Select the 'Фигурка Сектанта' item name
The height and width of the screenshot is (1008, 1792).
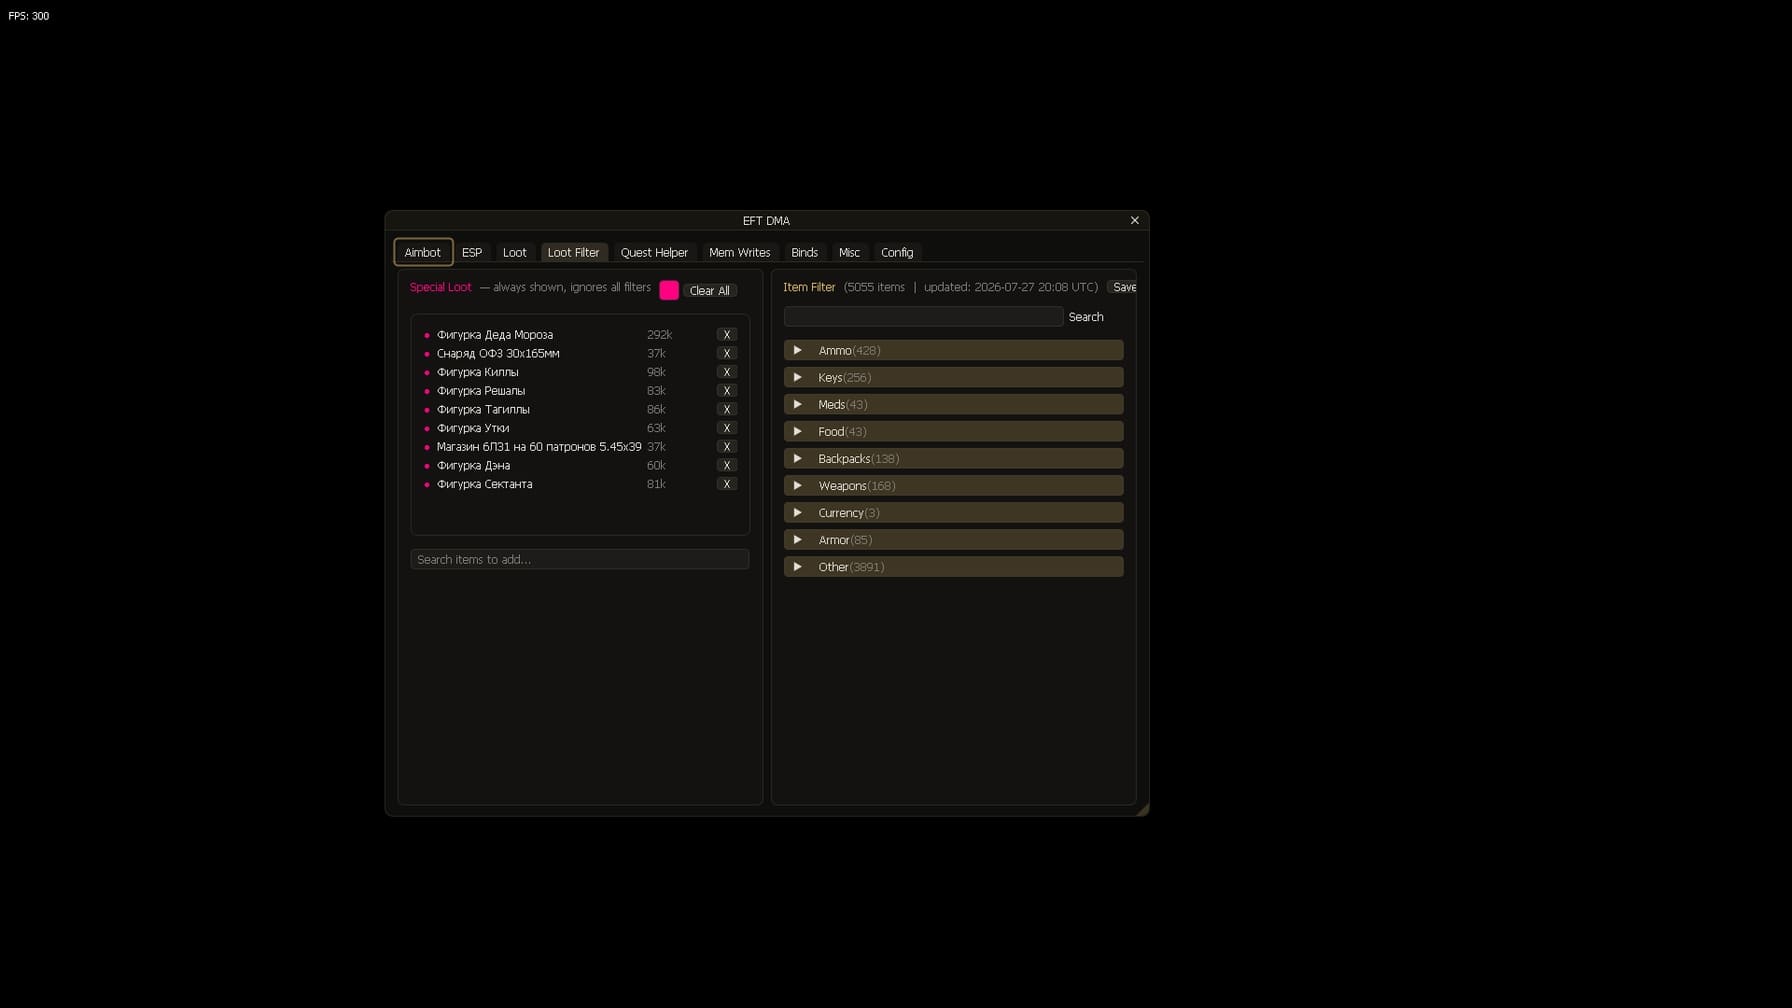point(484,484)
